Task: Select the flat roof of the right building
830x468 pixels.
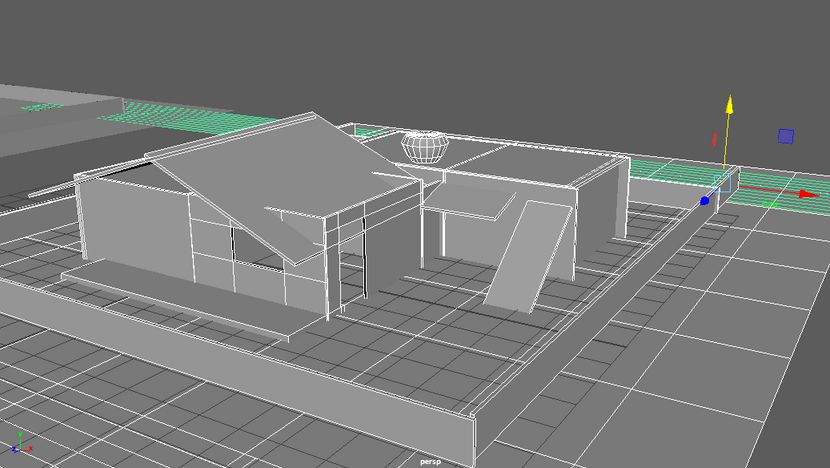Action: pos(535,166)
